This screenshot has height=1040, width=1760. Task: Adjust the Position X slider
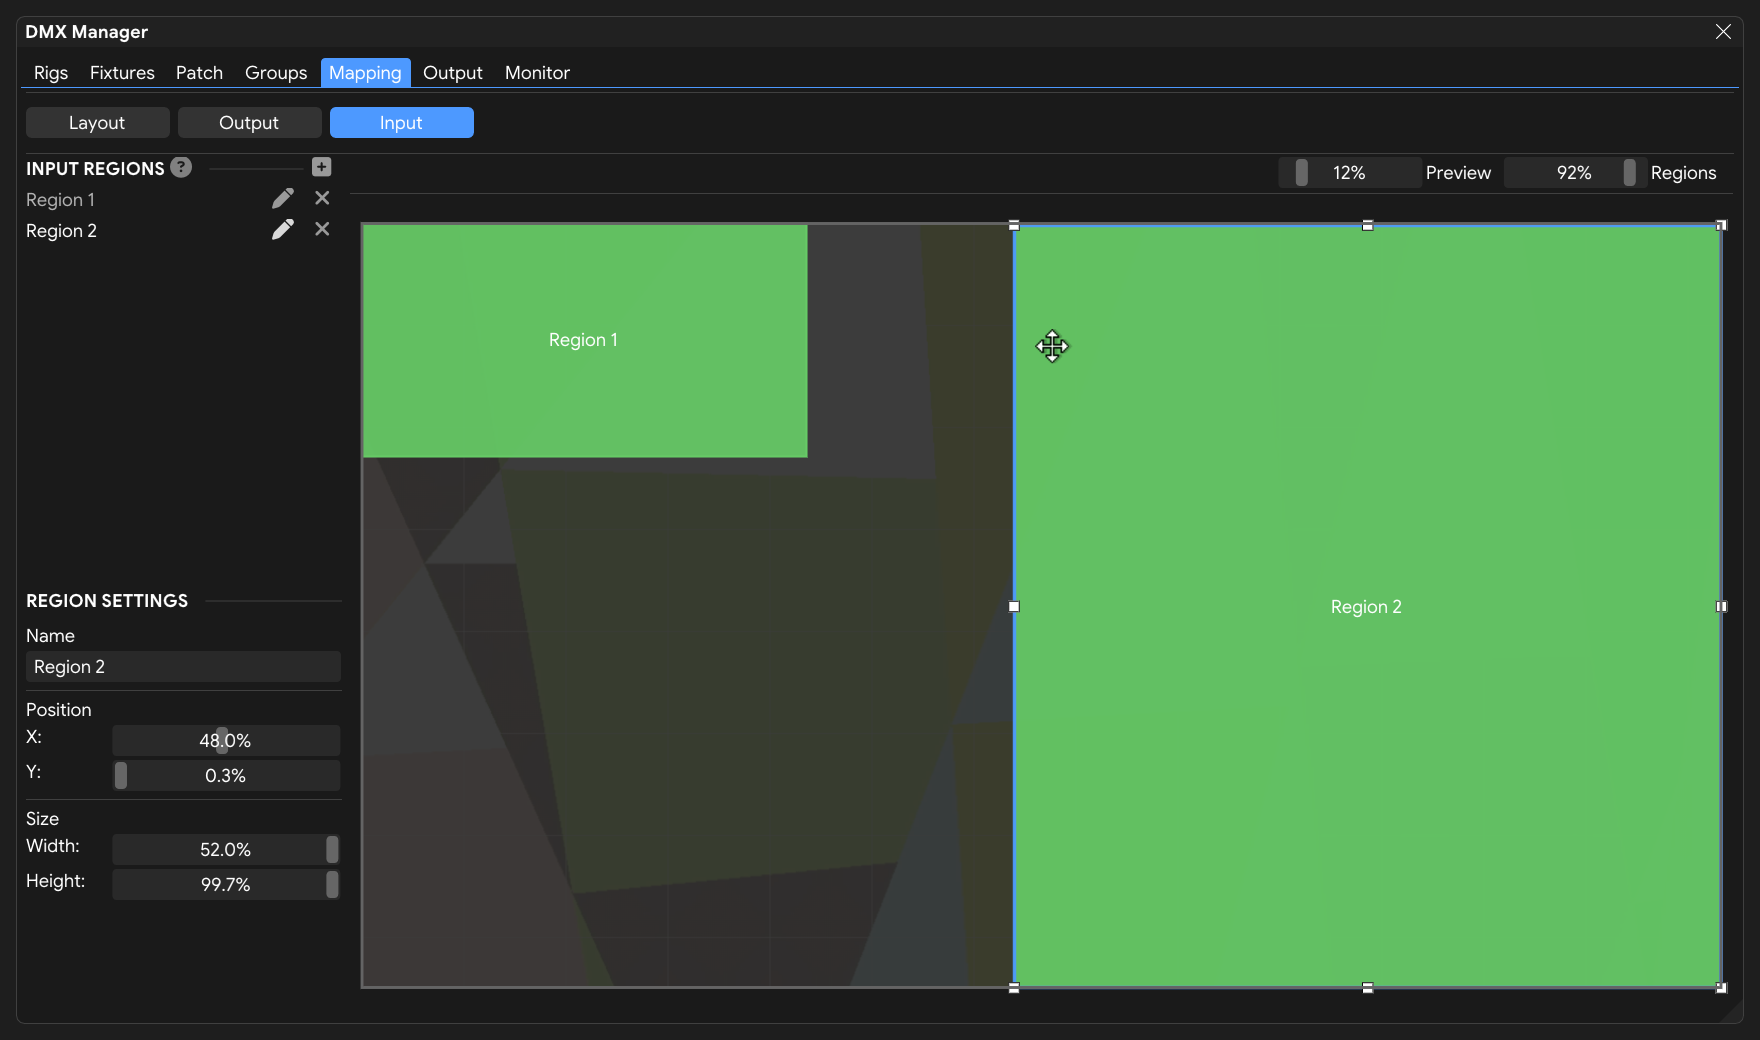point(226,741)
